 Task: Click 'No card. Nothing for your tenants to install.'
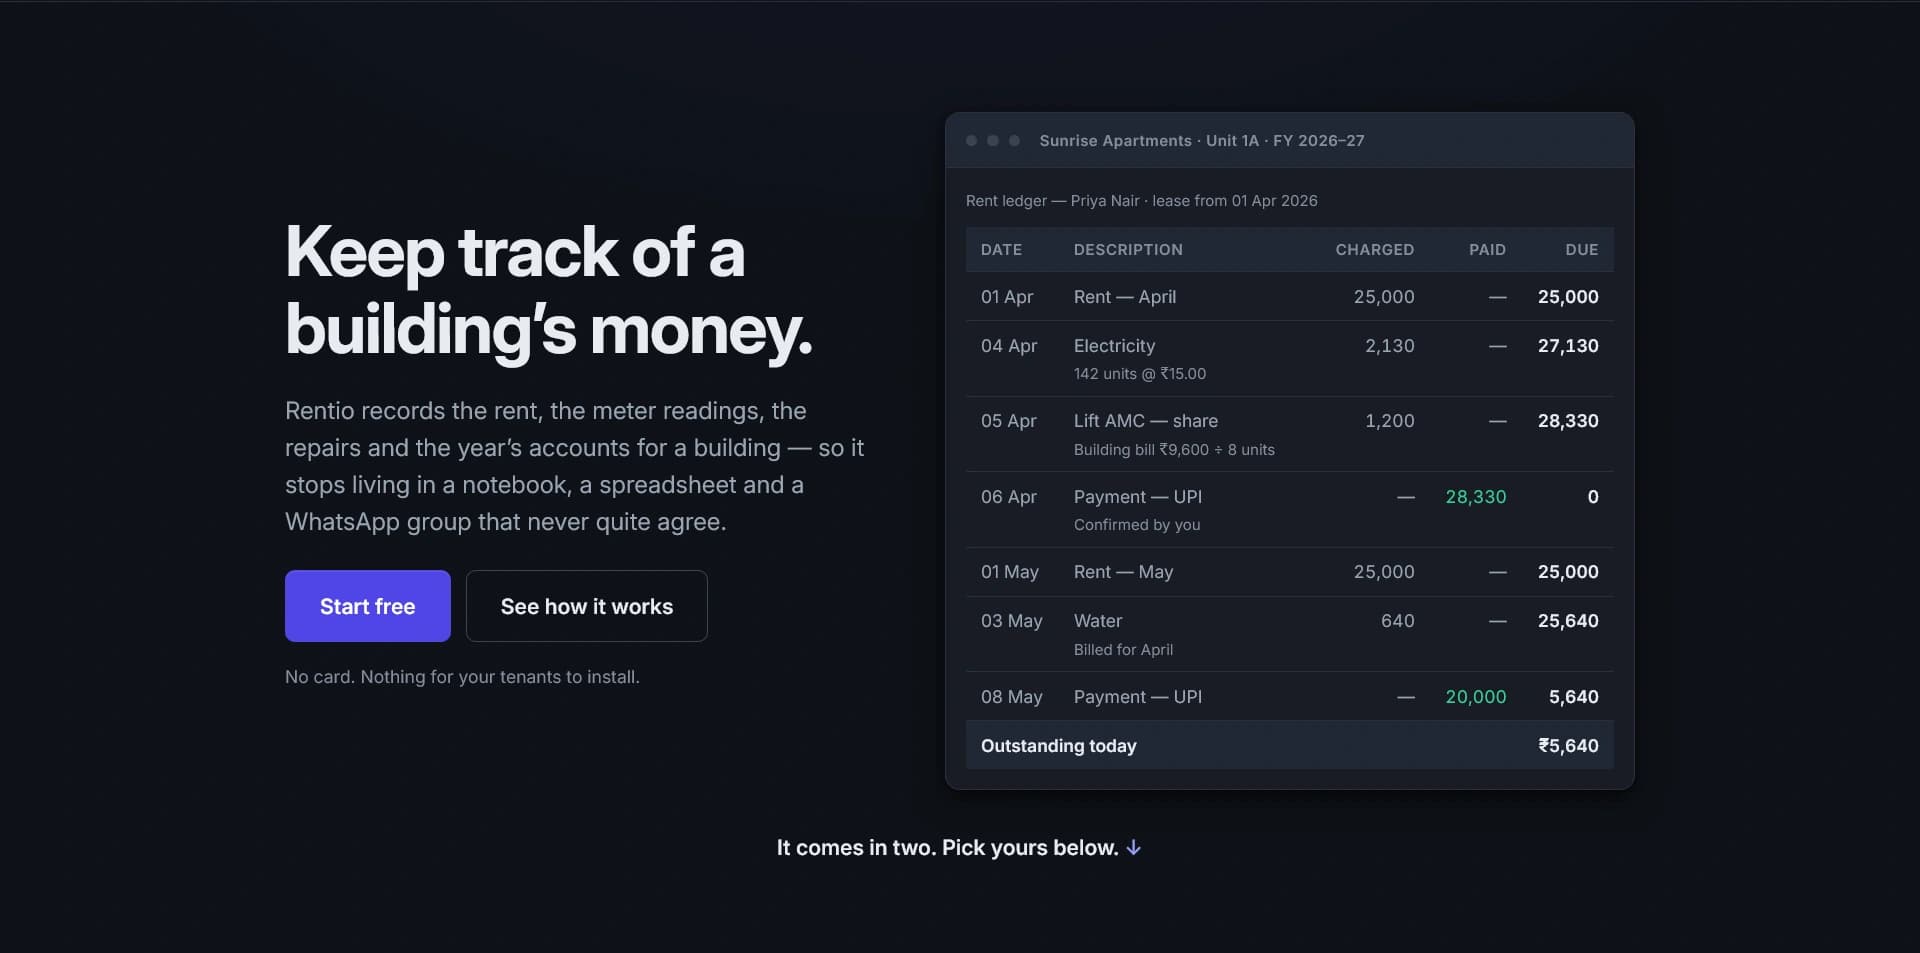point(462,677)
